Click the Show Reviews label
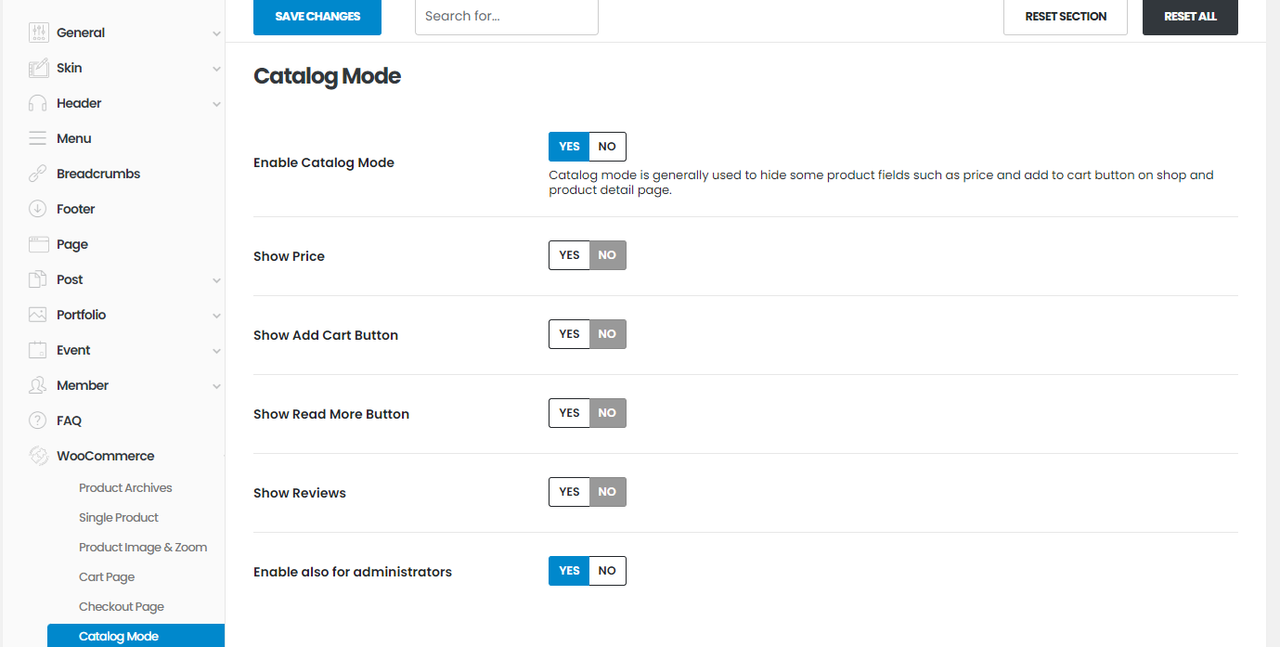The image size is (1280, 647). pos(300,493)
